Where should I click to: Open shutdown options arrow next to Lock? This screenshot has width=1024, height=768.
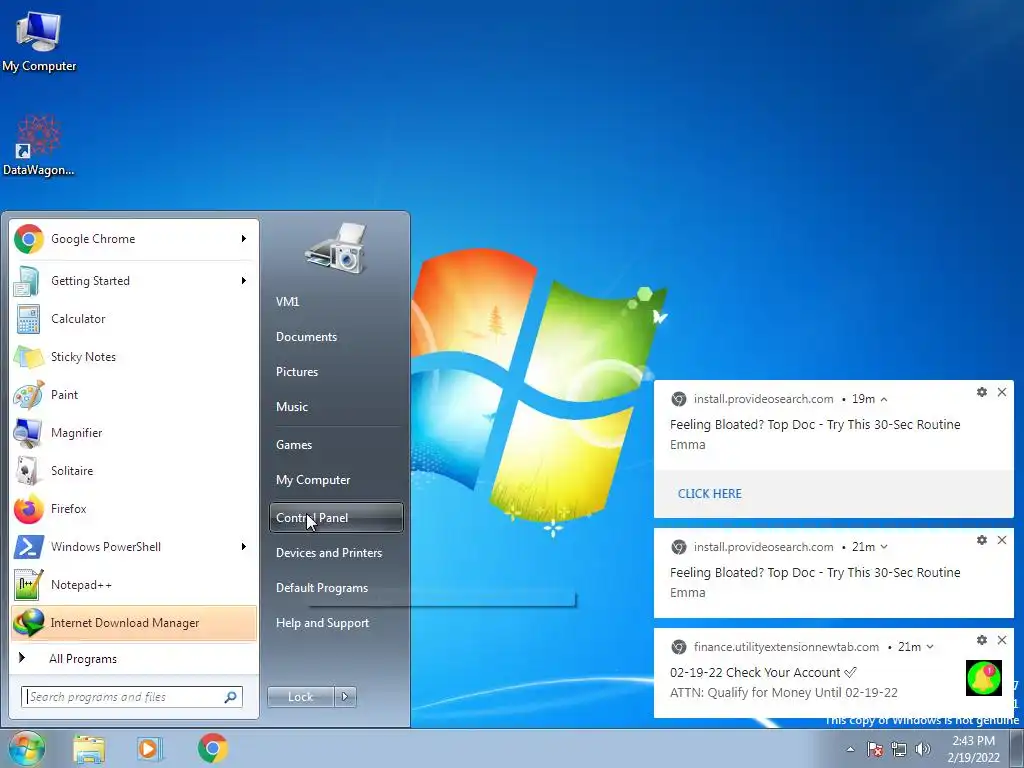coord(345,697)
